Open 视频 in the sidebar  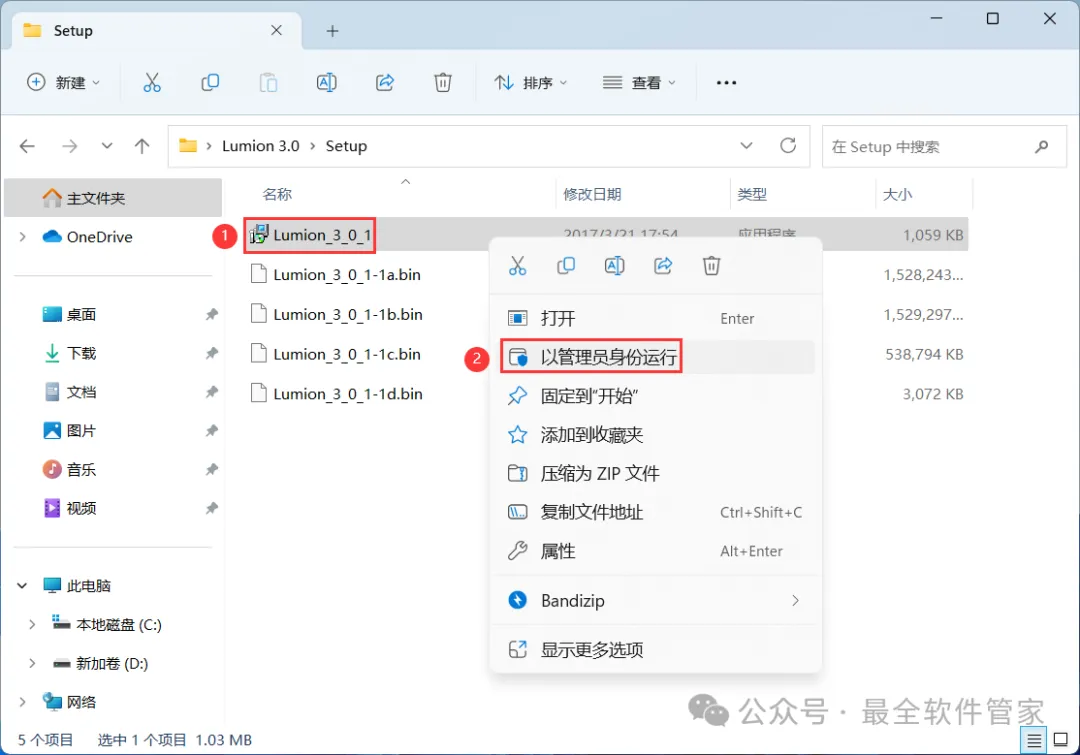(81, 508)
